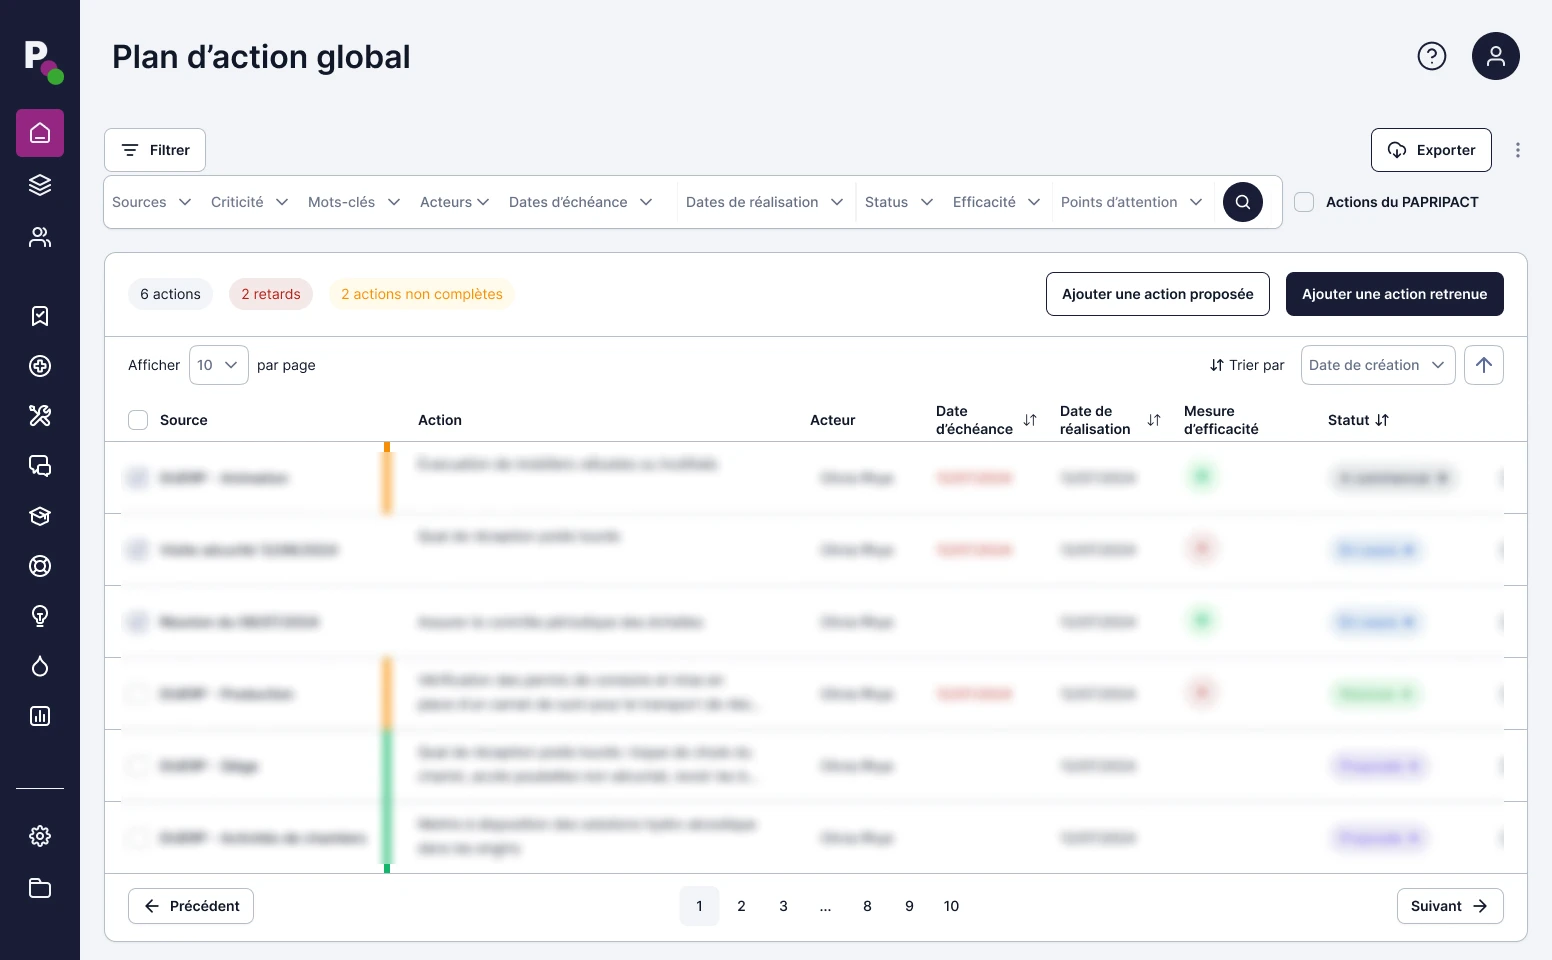Screen dimensions: 1552x960
Task: Click the help question mark icon
Action: [x=1432, y=56]
